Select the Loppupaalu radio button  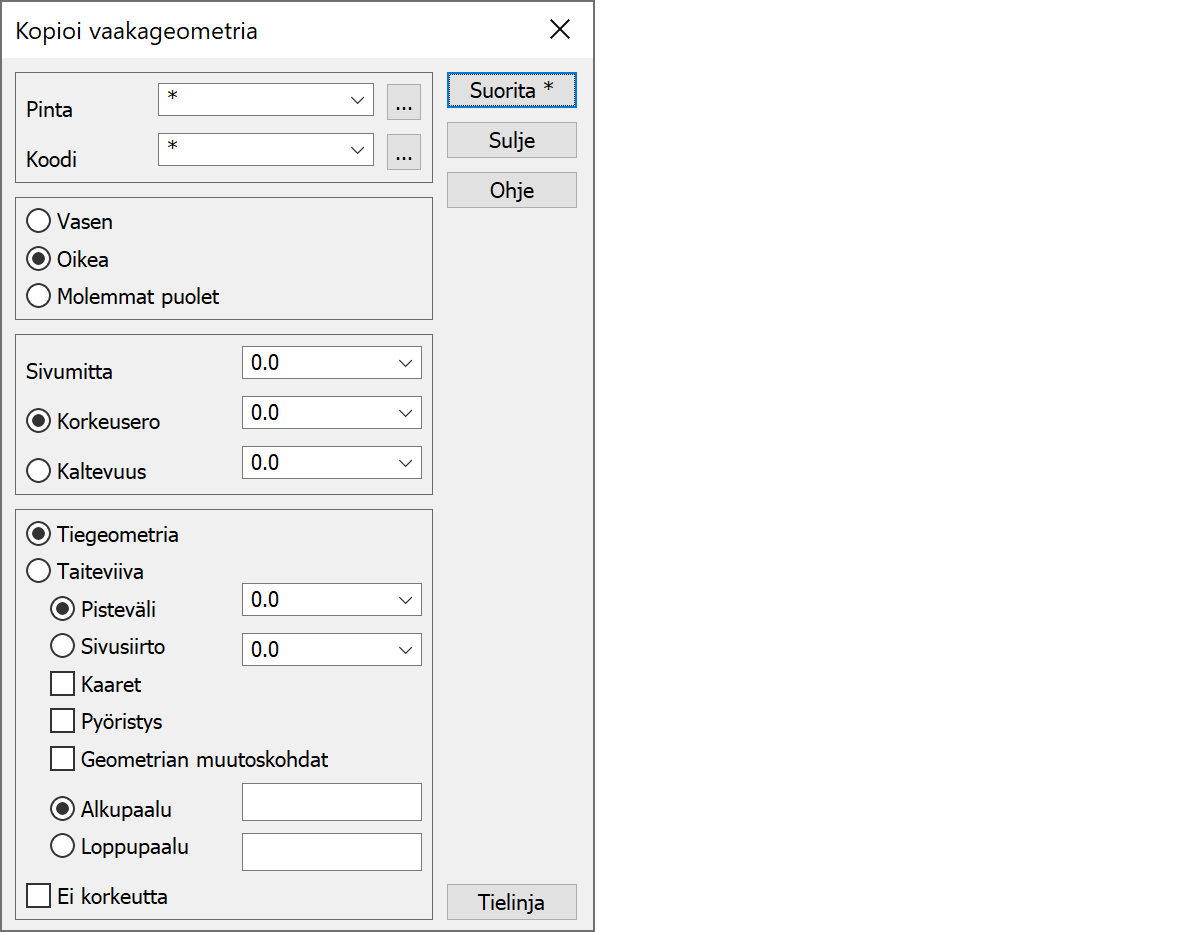[63, 846]
